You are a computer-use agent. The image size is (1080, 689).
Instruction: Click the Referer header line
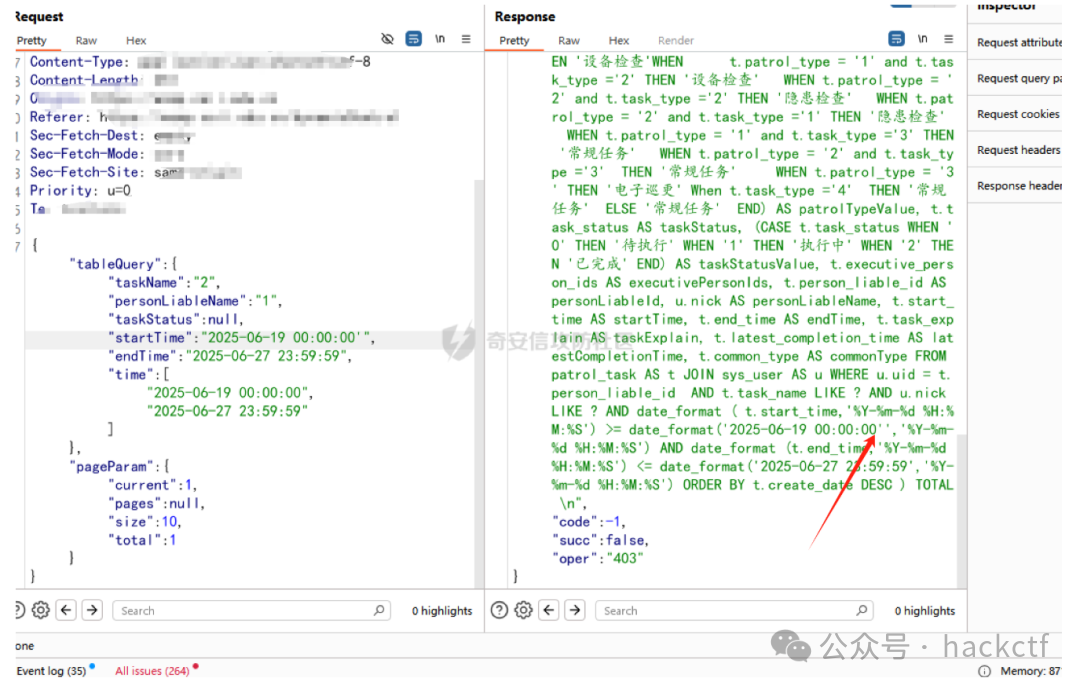pyautogui.click(x=214, y=117)
